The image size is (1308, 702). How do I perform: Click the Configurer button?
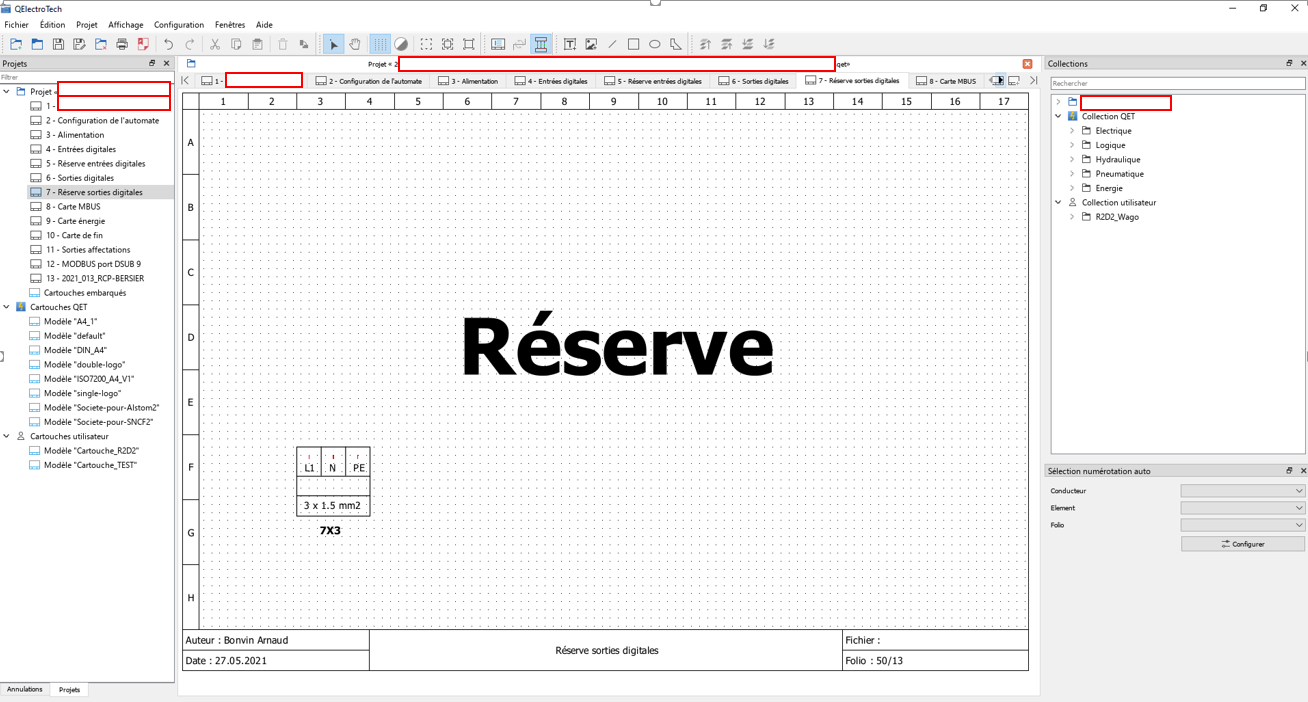(1242, 544)
